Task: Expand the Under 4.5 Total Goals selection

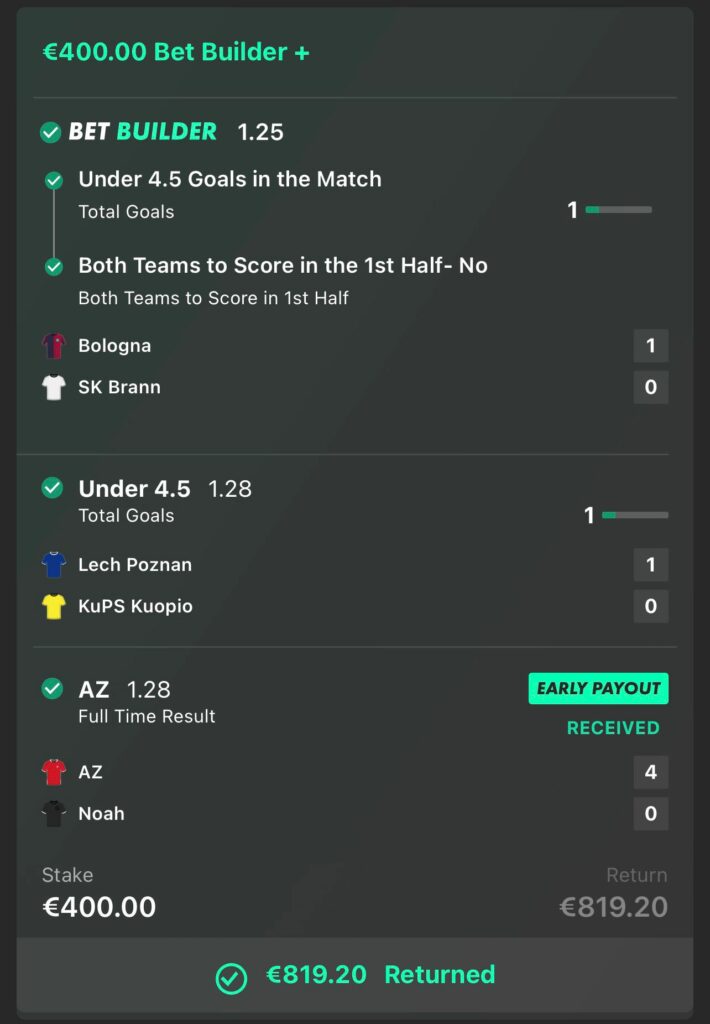Action: point(134,489)
